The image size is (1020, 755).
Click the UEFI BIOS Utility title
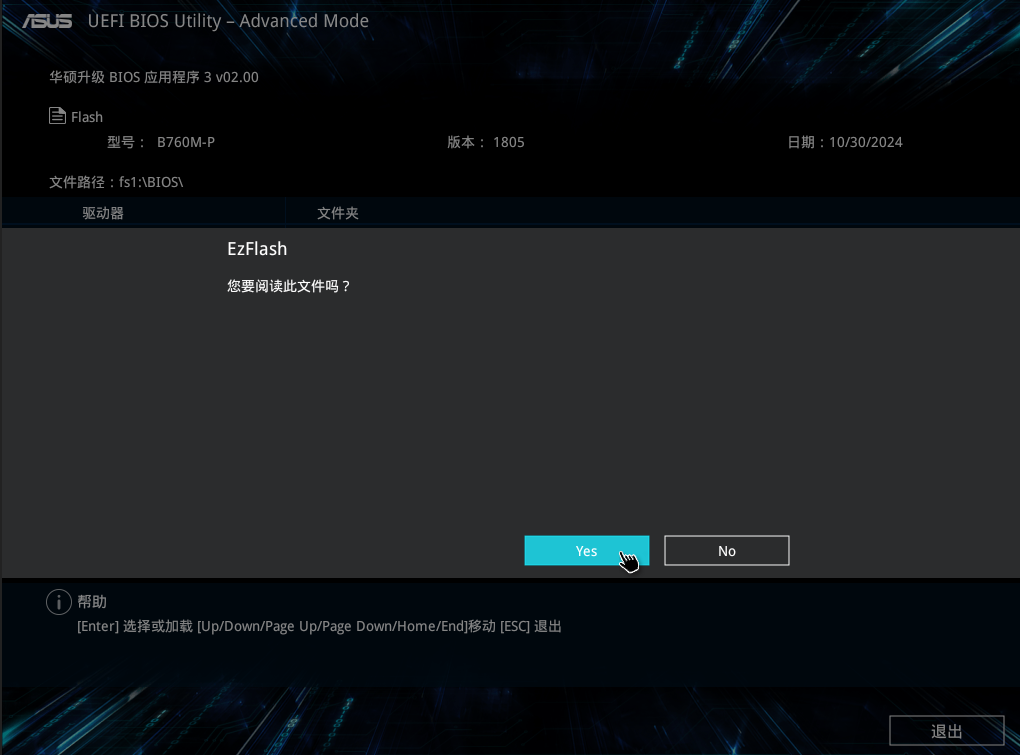[x=228, y=21]
